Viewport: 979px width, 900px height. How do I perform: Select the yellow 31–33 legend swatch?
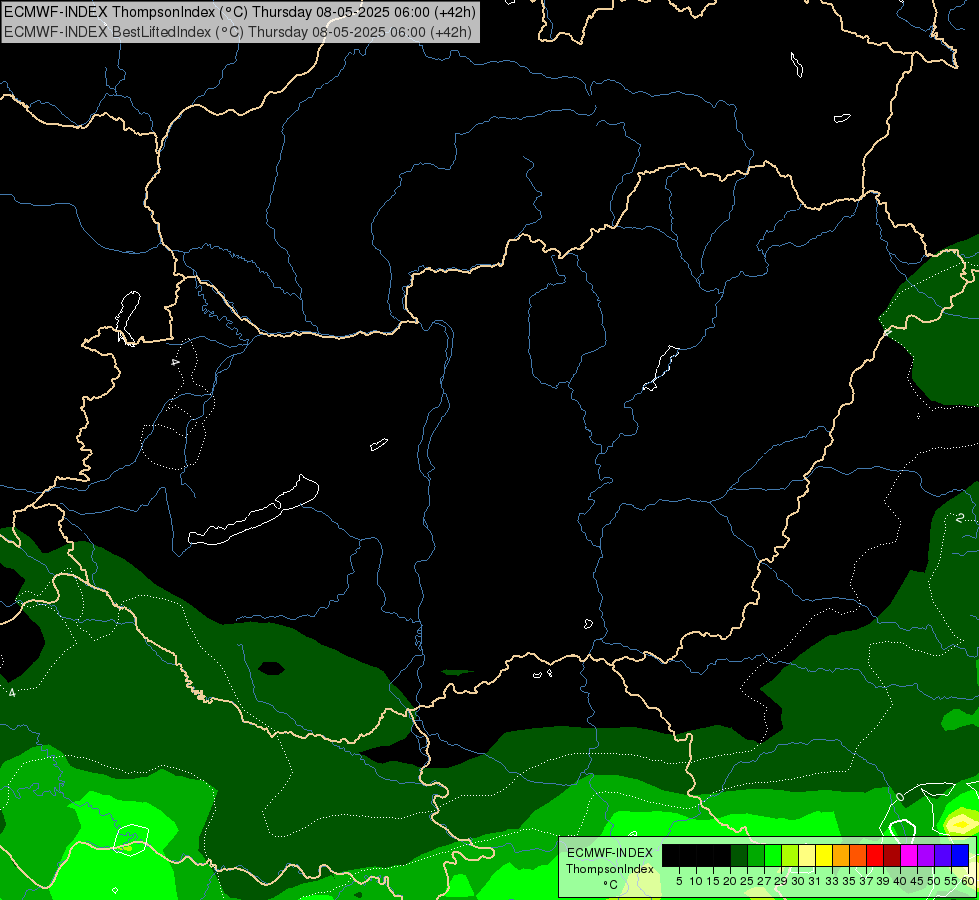(824, 855)
